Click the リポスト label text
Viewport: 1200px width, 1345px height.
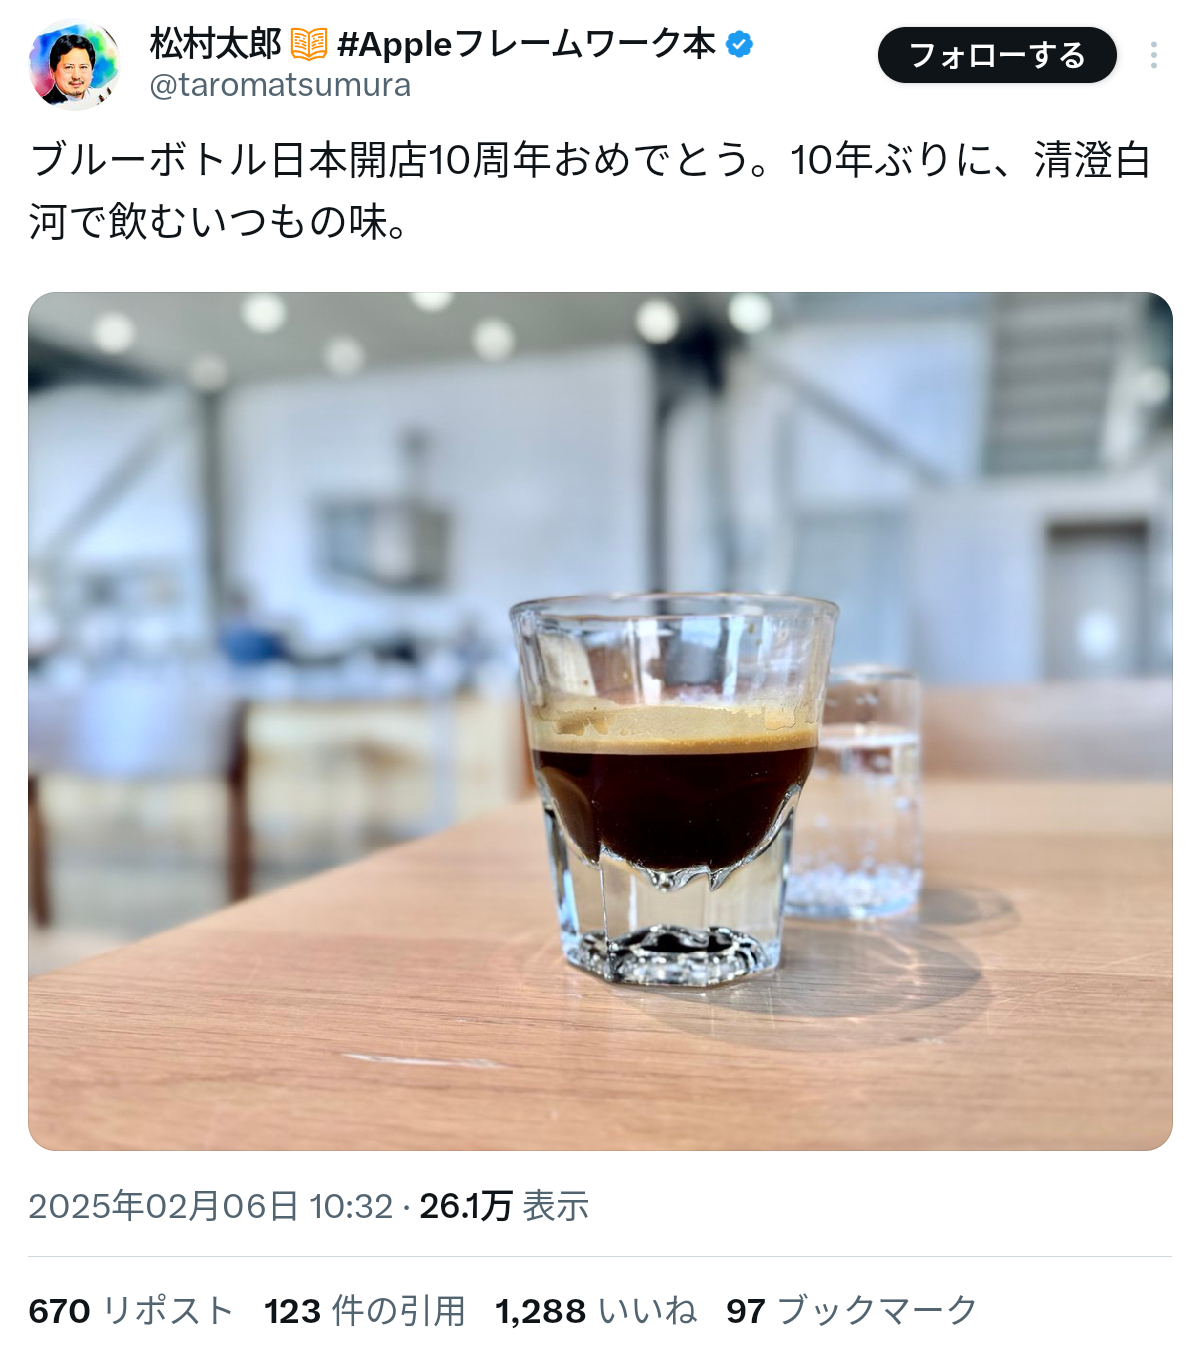click(168, 1310)
